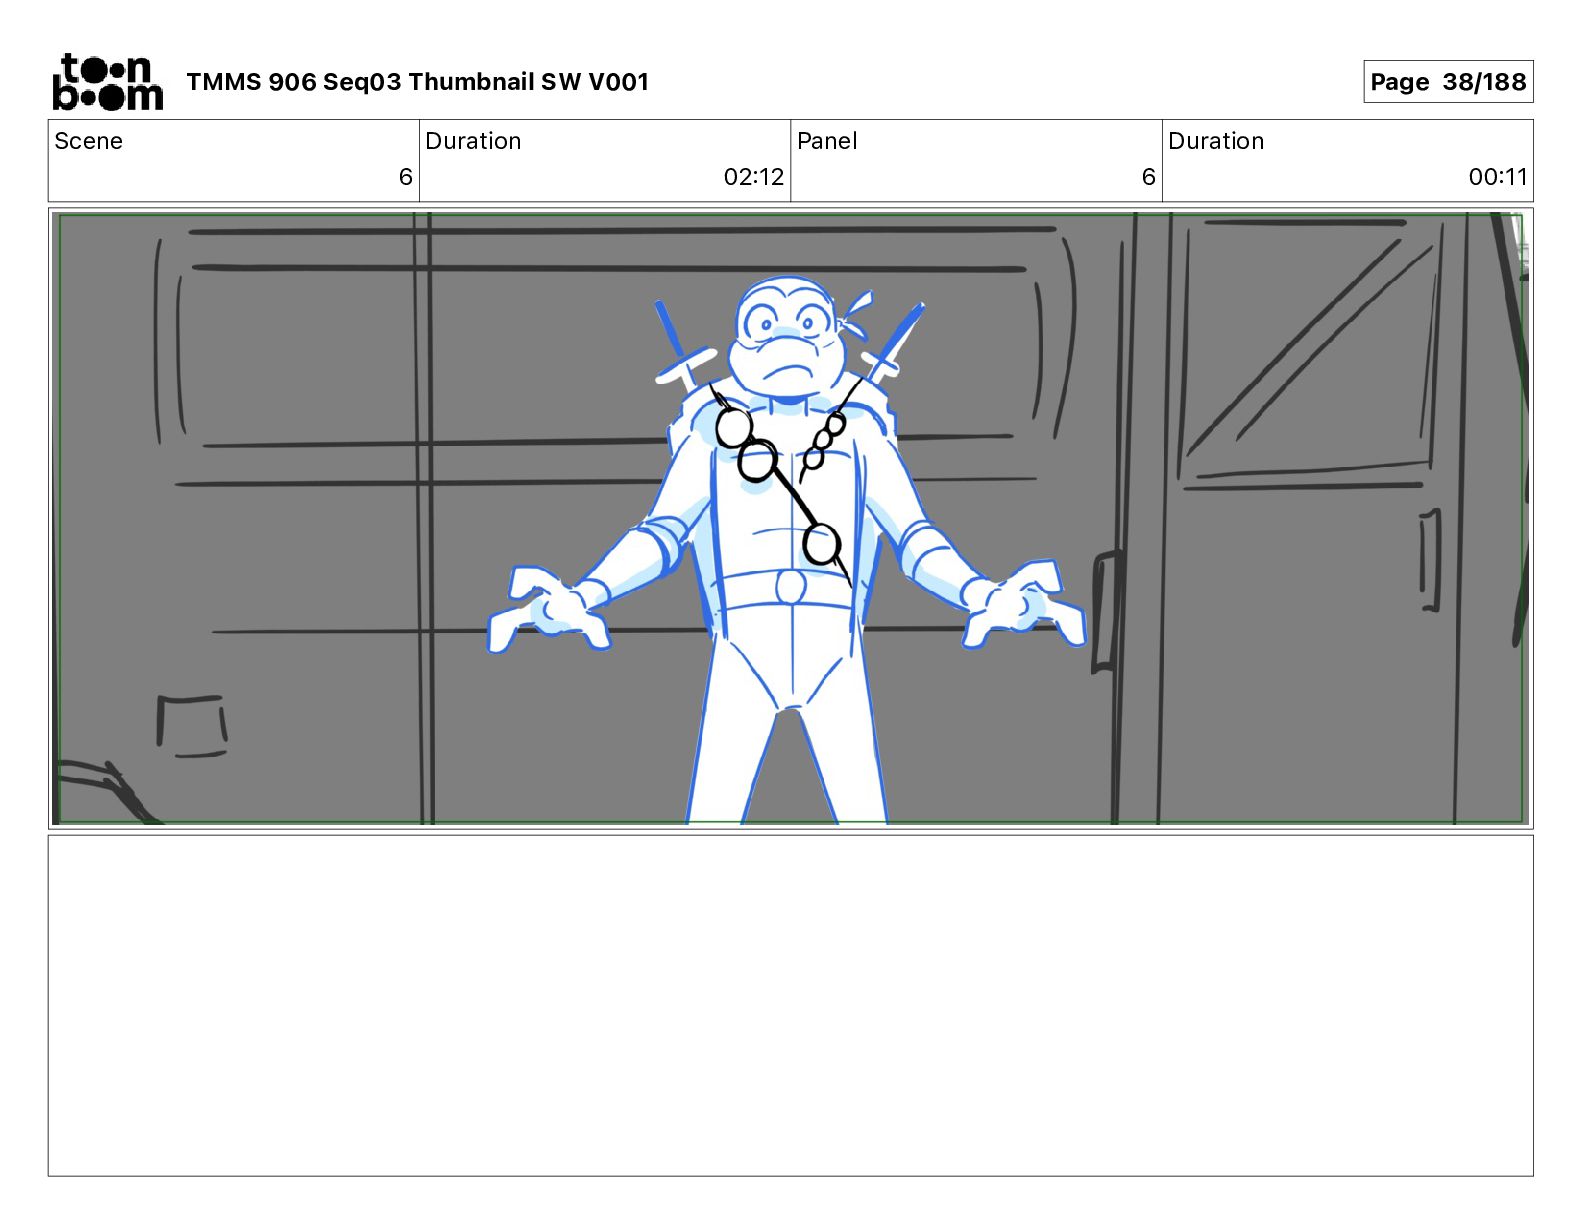Screen dimensions: 1584x1224
Task: Click the panel duration value 00:11
Action: point(1498,177)
